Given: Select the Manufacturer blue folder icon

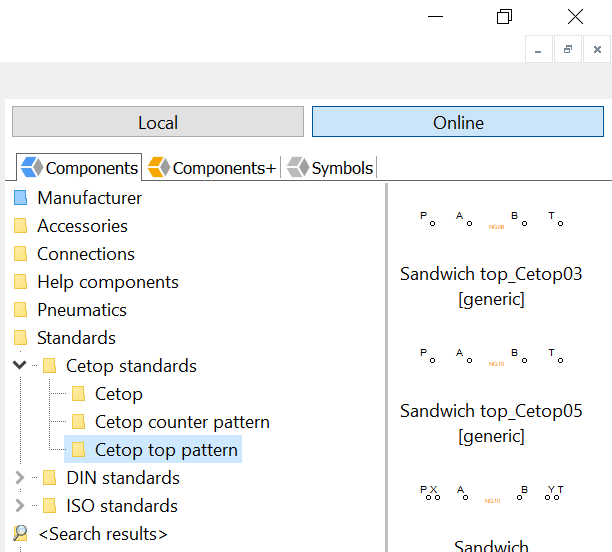Looking at the screenshot, I should (x=20, y=198).
